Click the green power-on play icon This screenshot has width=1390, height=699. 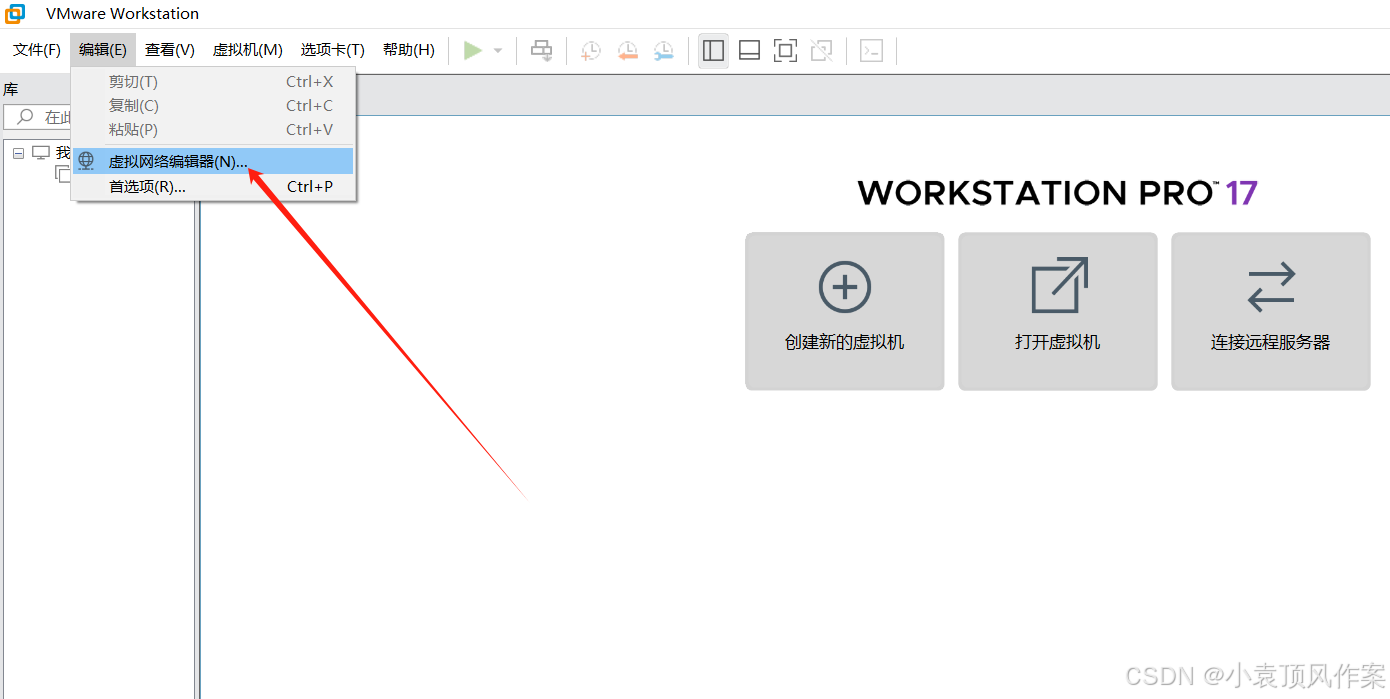[x=473, y=50]
